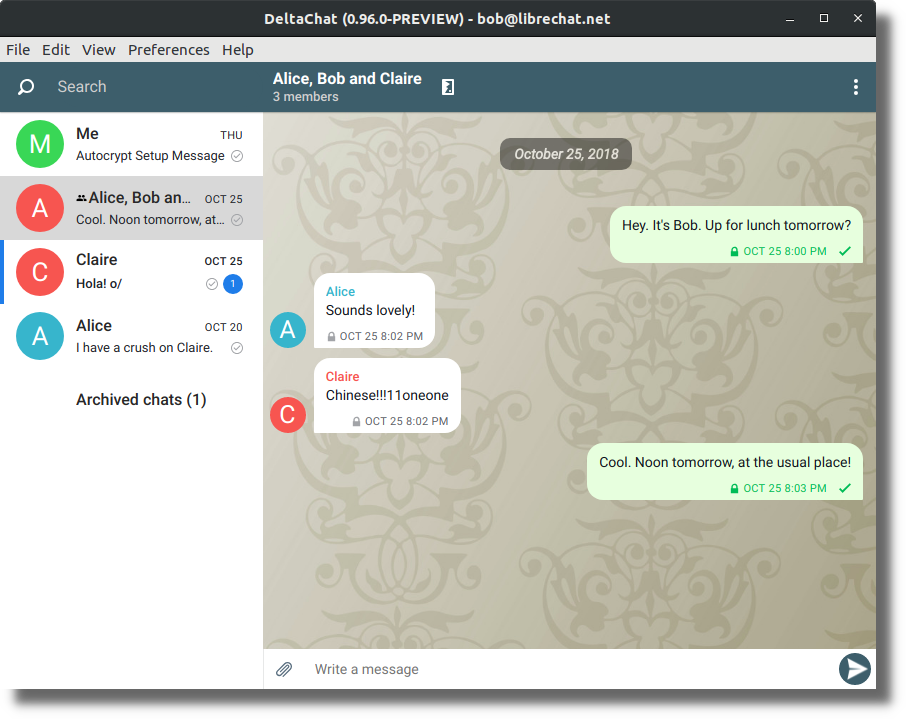Click Claire's red avatar beside her message
The width and height of the screenshot is (906, 719).
(288, 414)
